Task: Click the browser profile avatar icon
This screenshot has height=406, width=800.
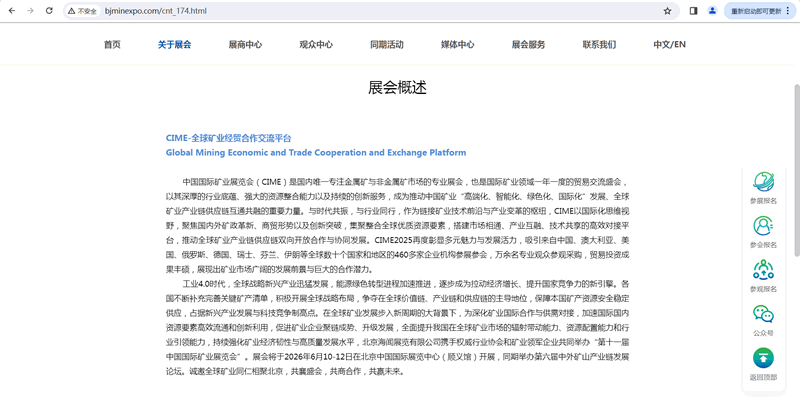Action: [x=713, y=11]
